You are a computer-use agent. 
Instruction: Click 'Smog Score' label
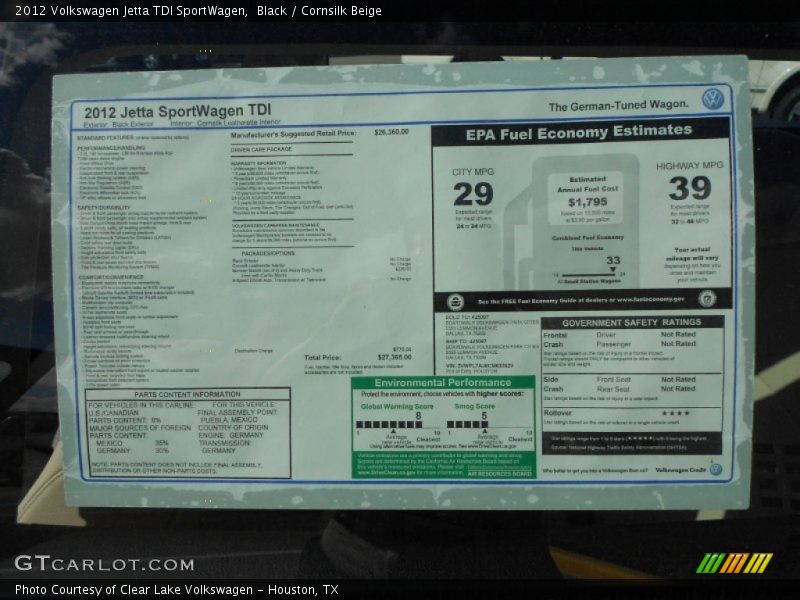[x=474, y=406]
